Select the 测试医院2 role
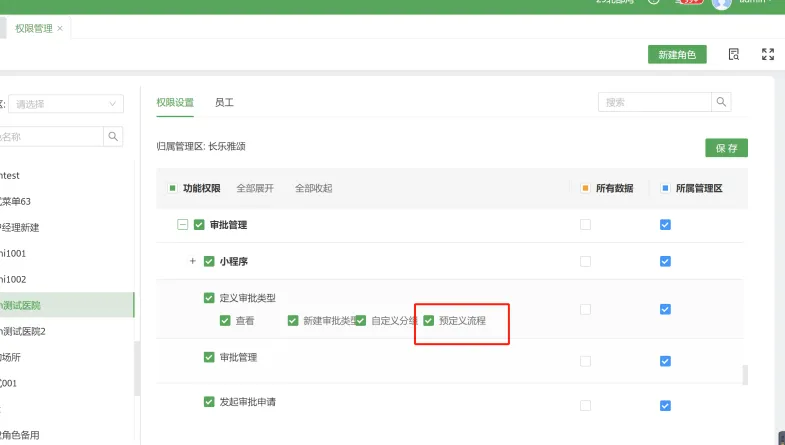 point(23,331)
